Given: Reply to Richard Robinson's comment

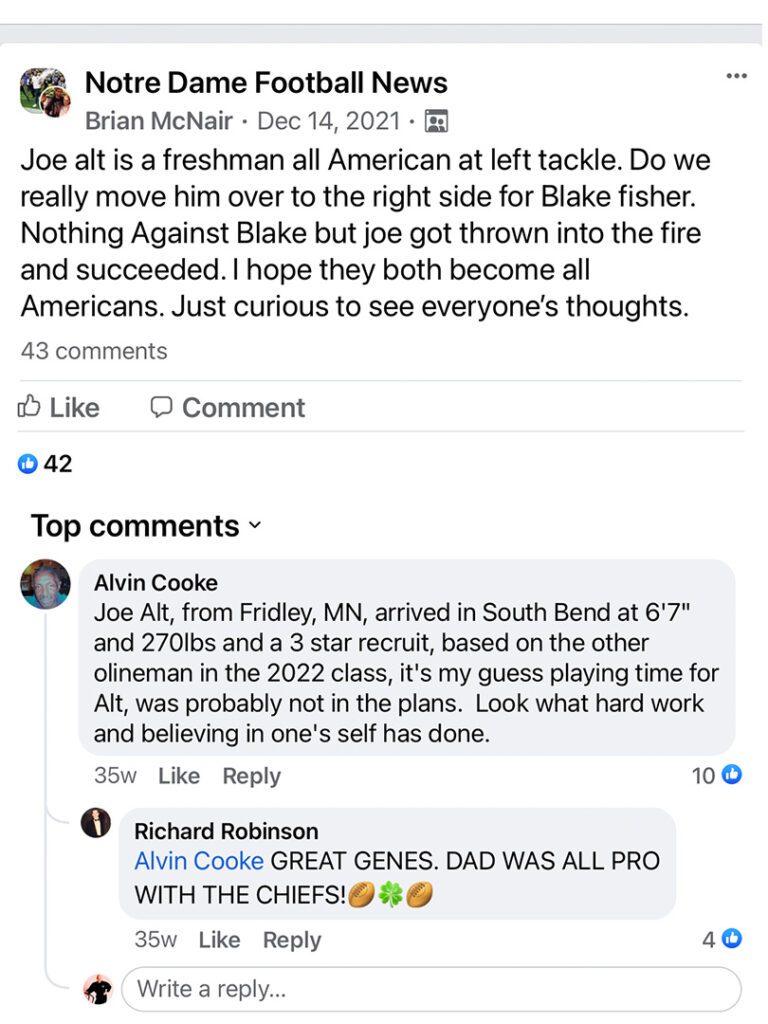Looking at the screenshot, I should pos(291,940).
